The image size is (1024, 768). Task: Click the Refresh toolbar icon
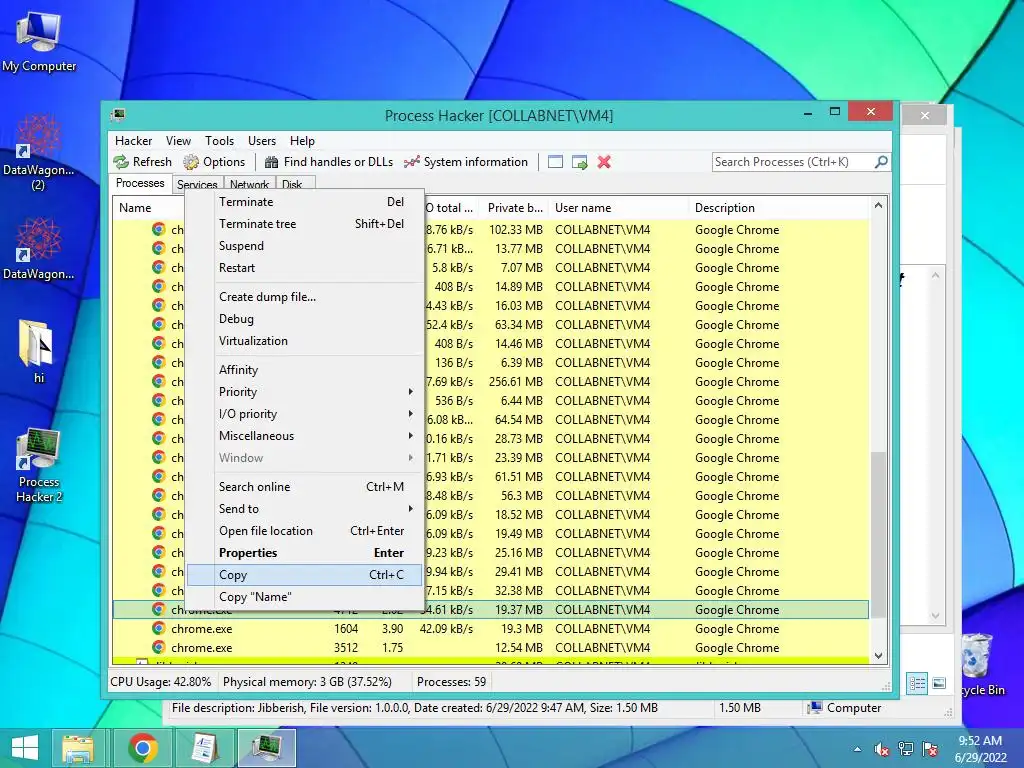(121, 162)
